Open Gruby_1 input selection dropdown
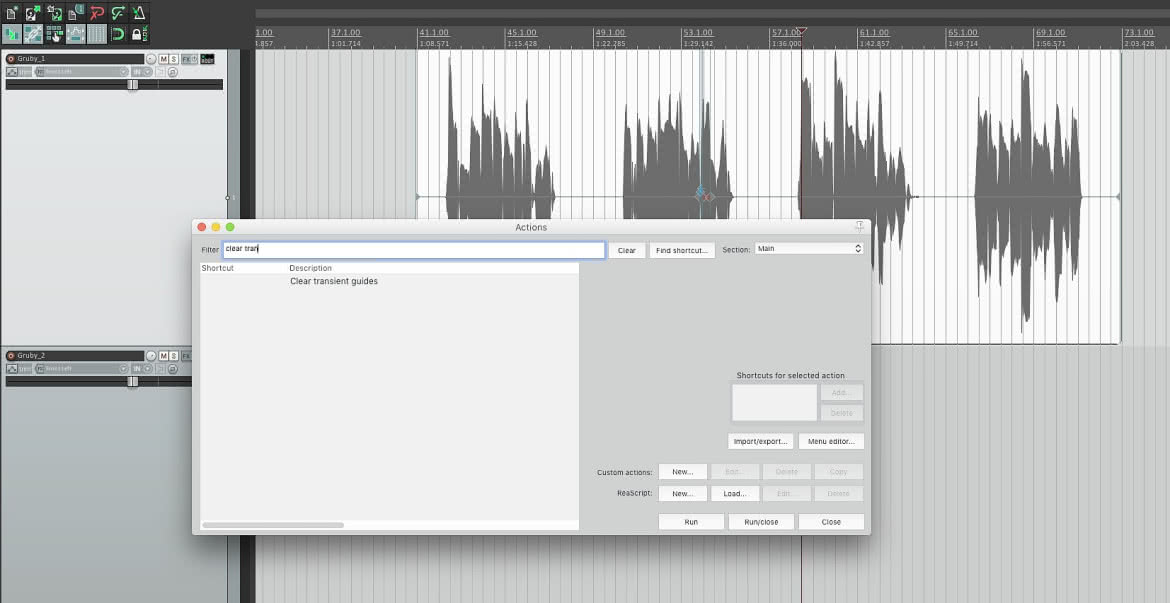The height and width of the screenshot is (603, 1170). click(x=82, y=72)
